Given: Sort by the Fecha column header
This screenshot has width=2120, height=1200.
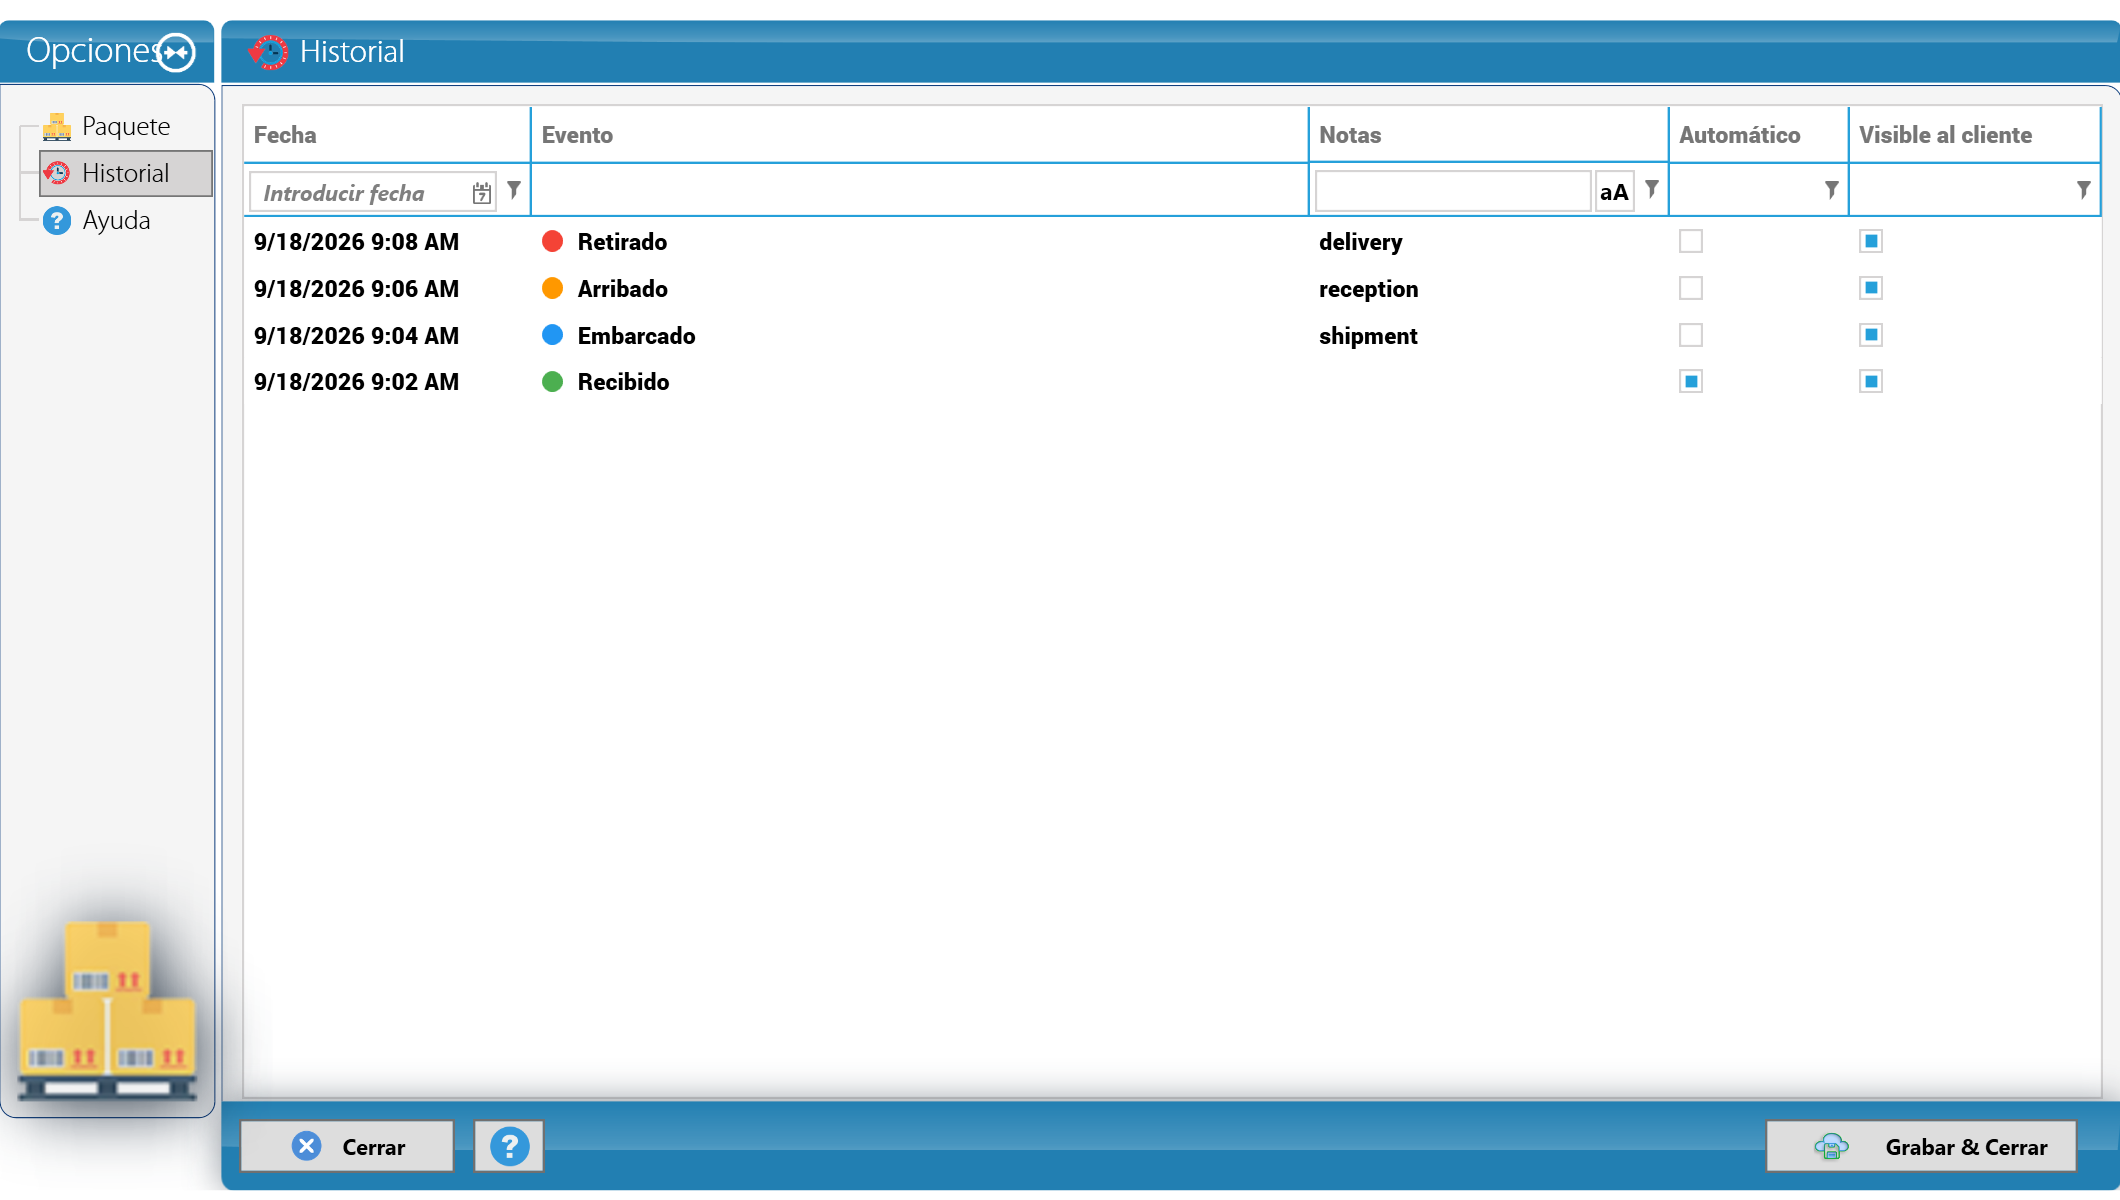Looking at the screenshot, I should pyautogui.click(x=387, y=135).
